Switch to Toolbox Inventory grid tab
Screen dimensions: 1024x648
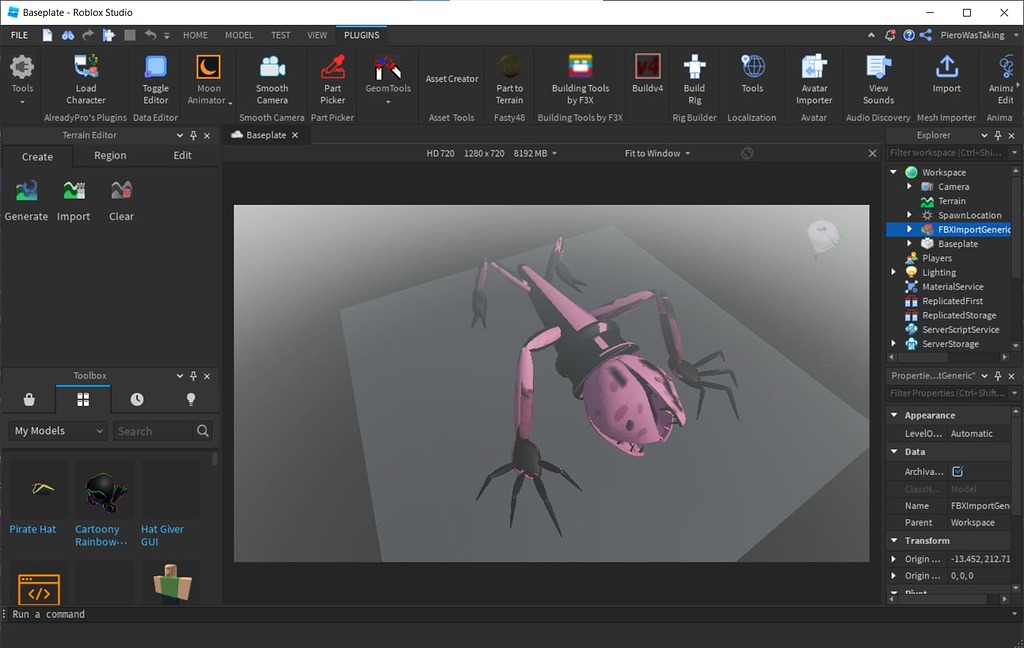click(x=83, y=399)
